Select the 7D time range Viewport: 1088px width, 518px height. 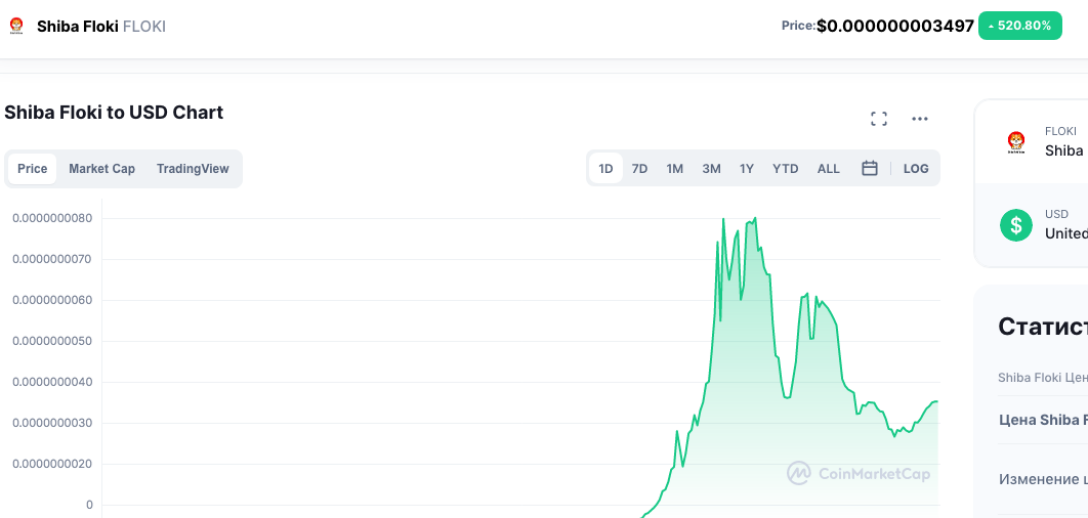click(x=640, y=168)
